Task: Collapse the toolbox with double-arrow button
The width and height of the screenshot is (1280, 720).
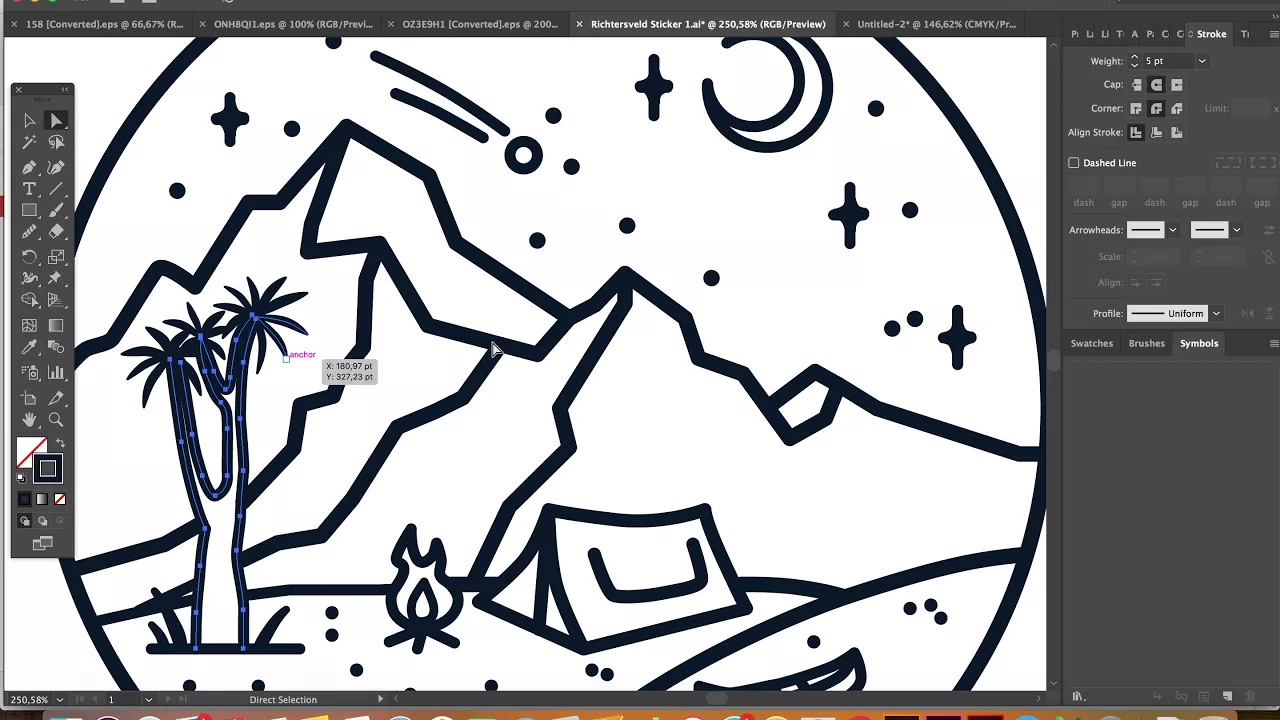Action: tap(66, 90)
